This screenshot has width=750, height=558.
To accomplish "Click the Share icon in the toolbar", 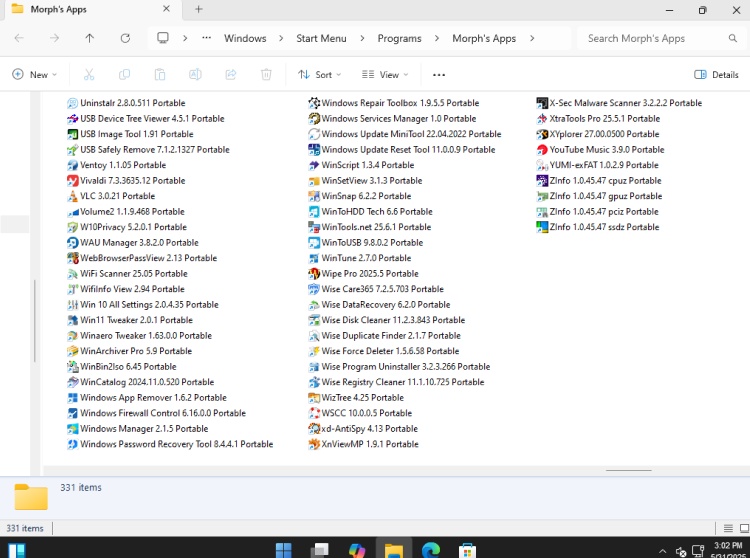I will [x=231, y=75].
